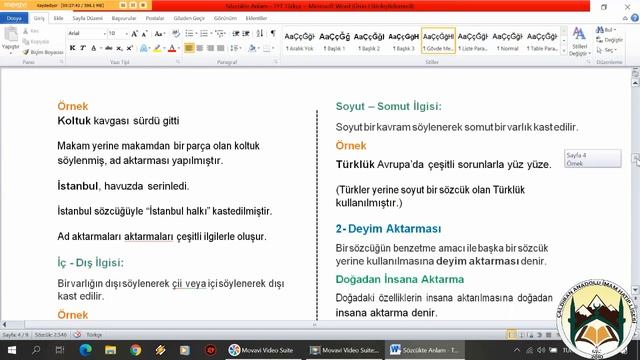Switch to the Görünüm tab
Screen dimensions: 640x360
(x=225, y=18)
